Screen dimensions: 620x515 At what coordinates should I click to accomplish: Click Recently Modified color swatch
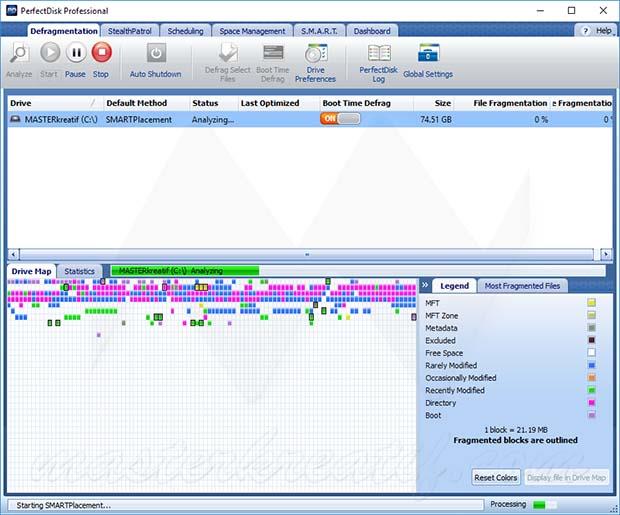(x=592, y=390)
